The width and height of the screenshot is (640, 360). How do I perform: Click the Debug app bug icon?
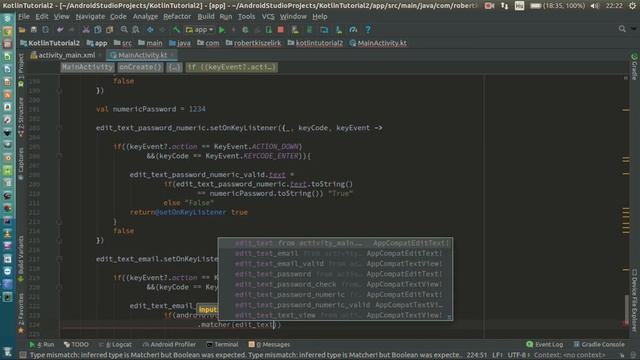click(x=245, y=30)
